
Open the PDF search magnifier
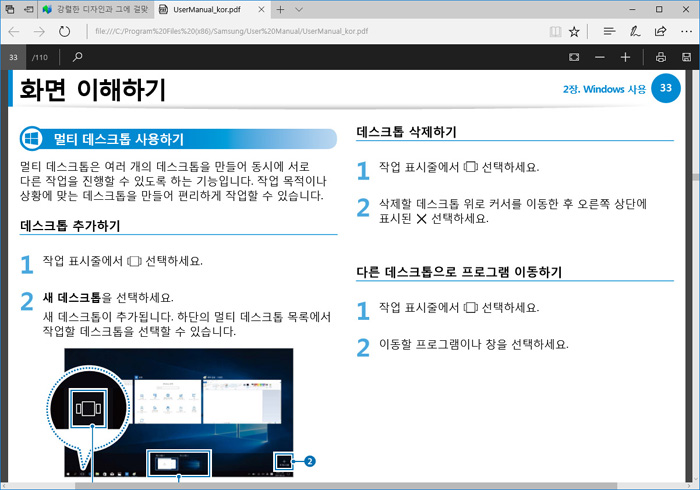78,57
